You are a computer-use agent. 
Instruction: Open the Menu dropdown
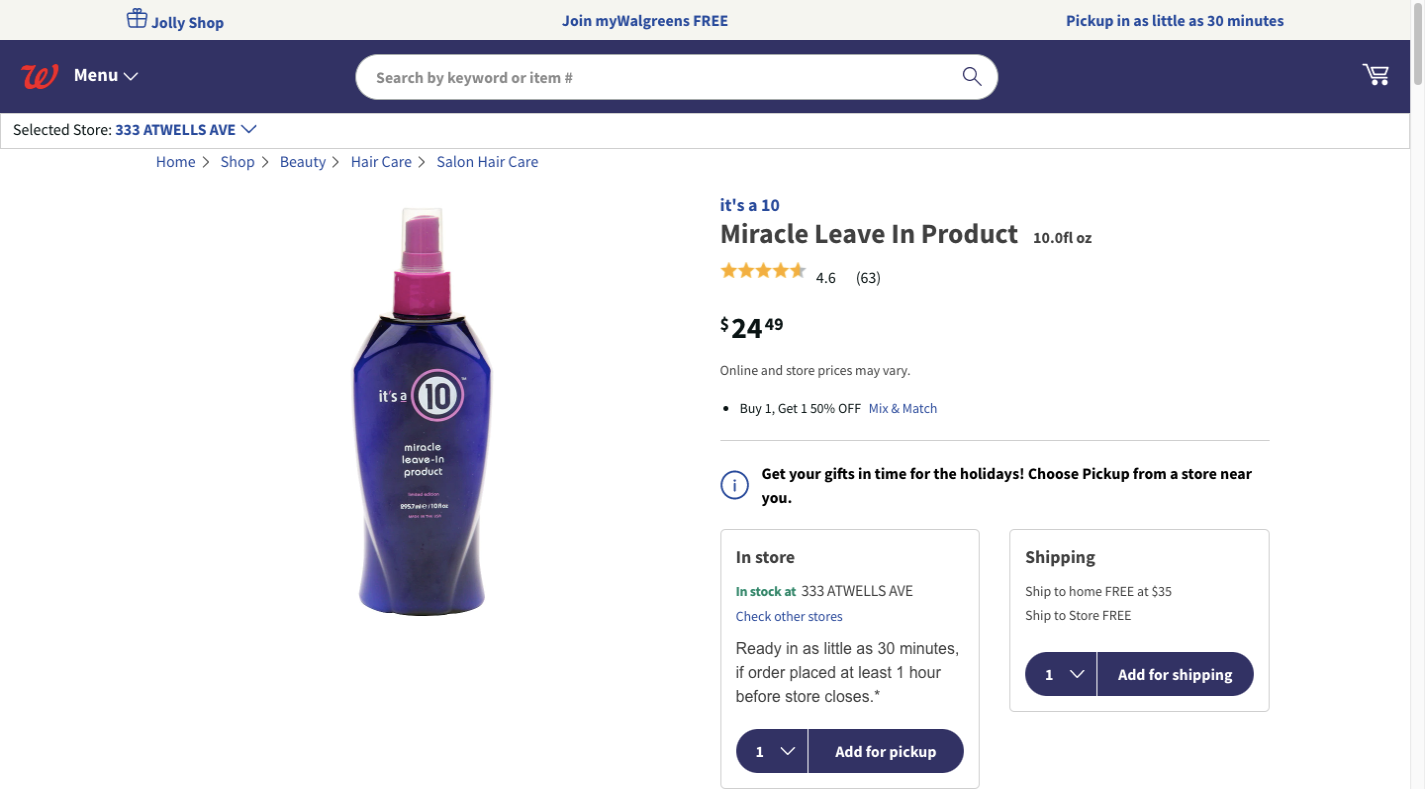(105, 76)
